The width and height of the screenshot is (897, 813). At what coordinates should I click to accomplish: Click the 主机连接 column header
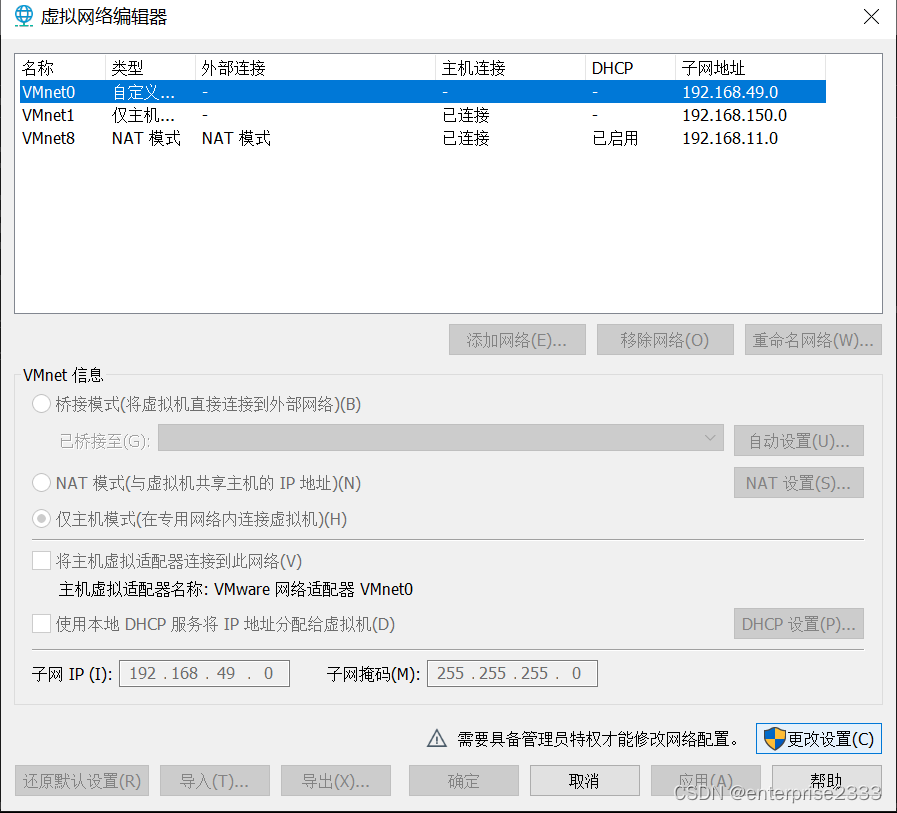coord(510,68)
